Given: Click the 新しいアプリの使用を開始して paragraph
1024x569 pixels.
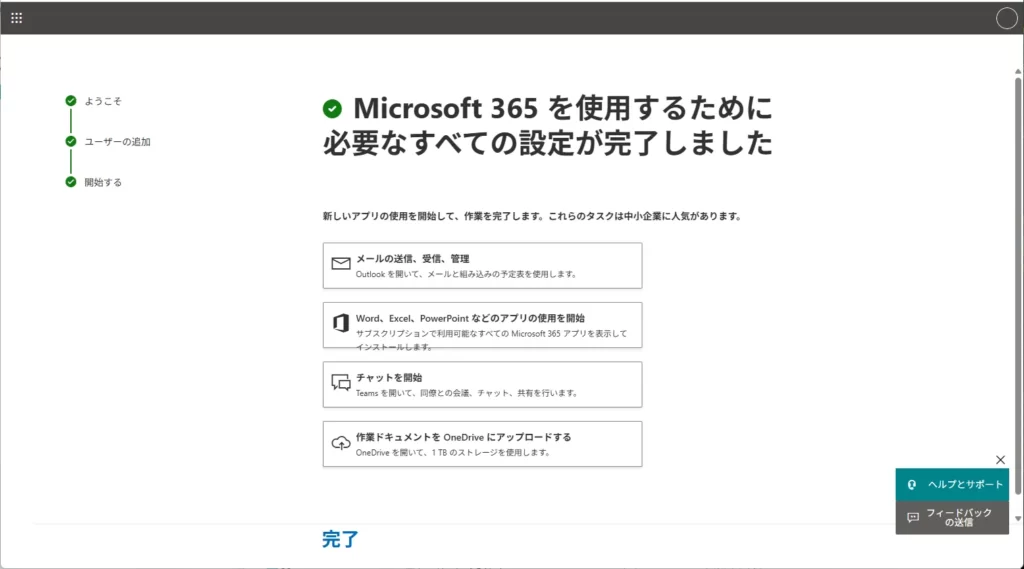Looking at the screenshot, I should 532,216.
